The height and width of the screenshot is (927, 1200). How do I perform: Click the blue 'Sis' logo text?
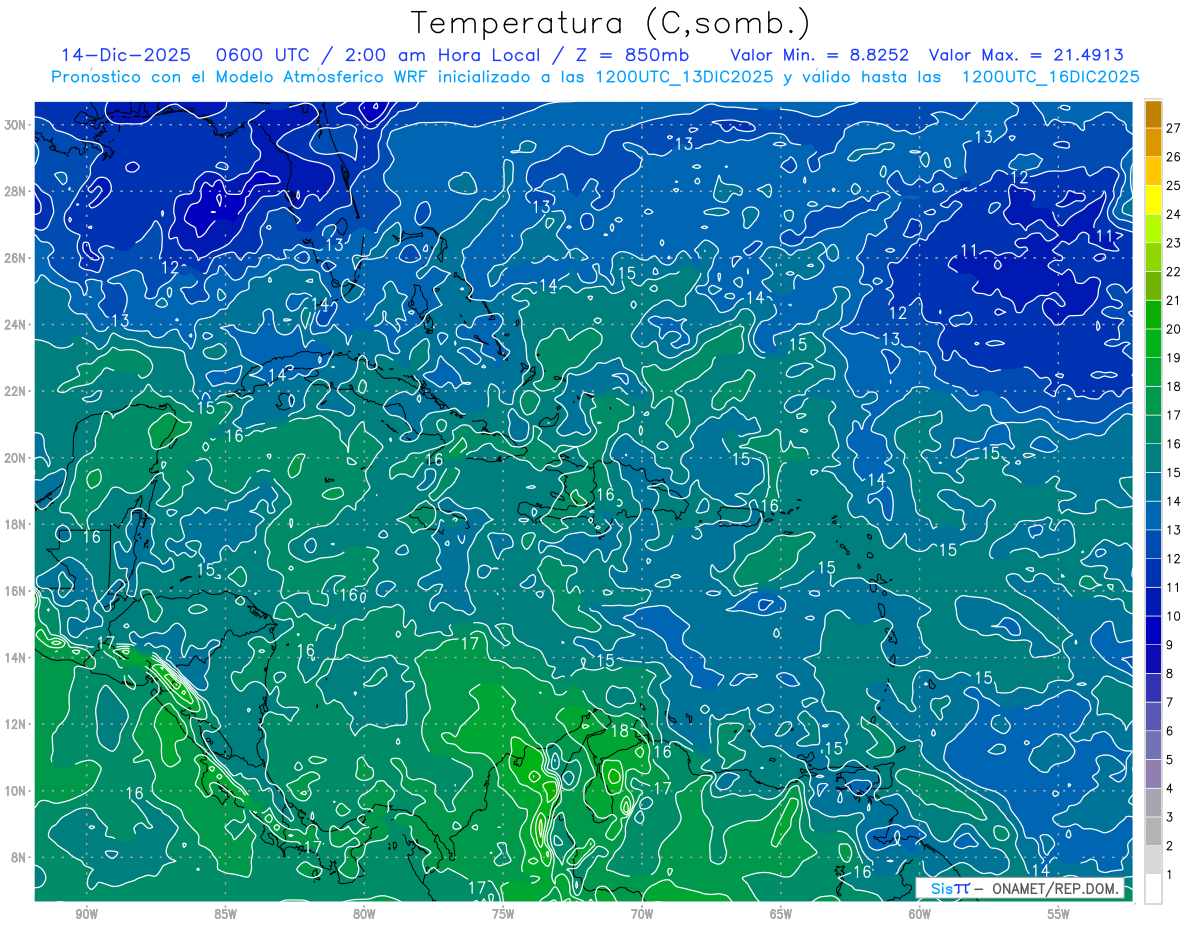[x=940, y=889]
